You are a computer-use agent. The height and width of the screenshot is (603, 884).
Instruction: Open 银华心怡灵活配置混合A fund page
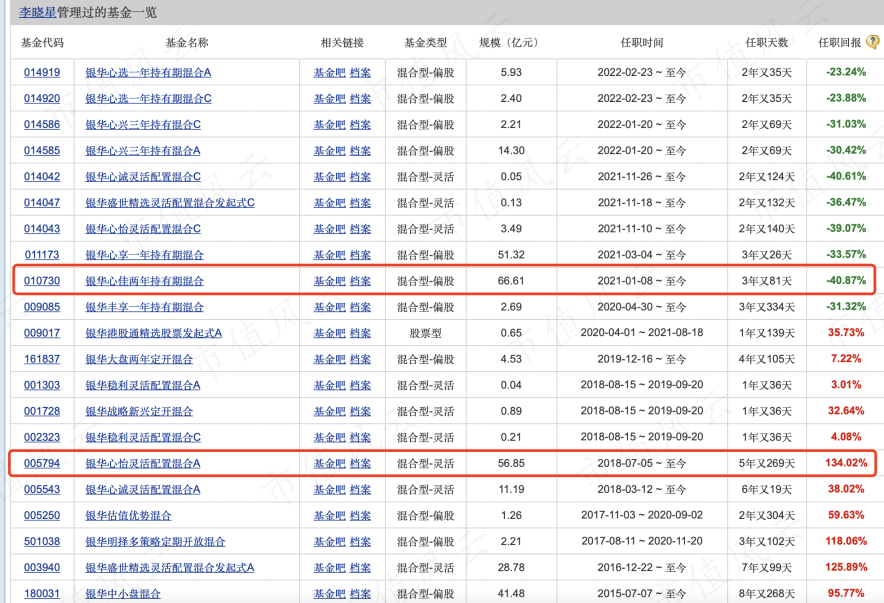143,463
